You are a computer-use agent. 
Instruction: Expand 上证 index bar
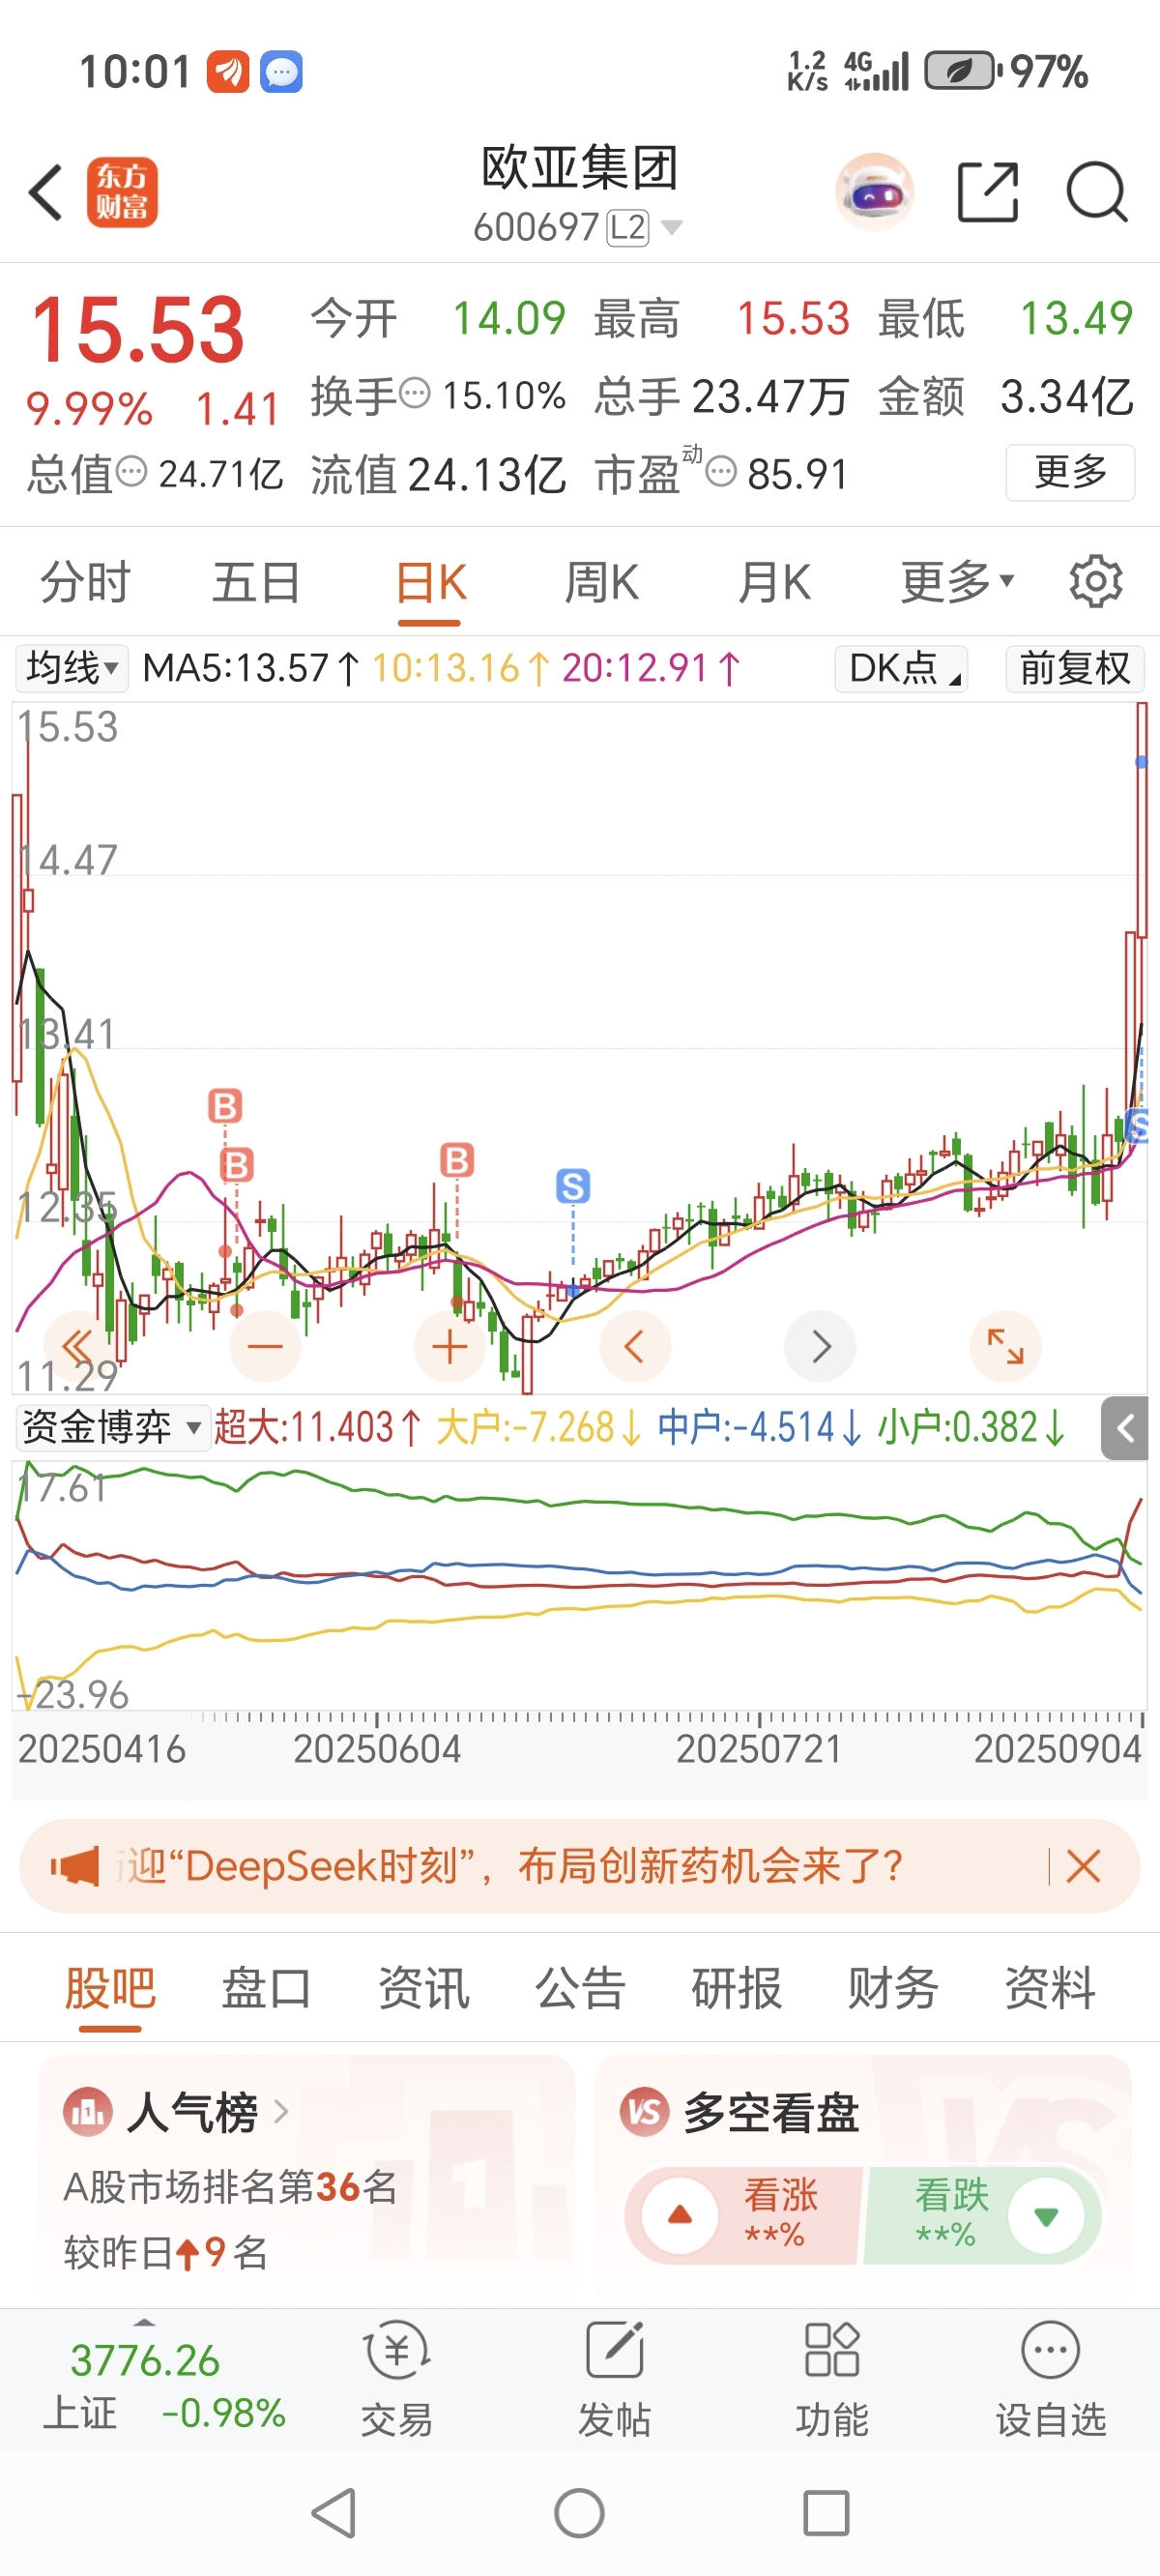[x=145, y=2322]
